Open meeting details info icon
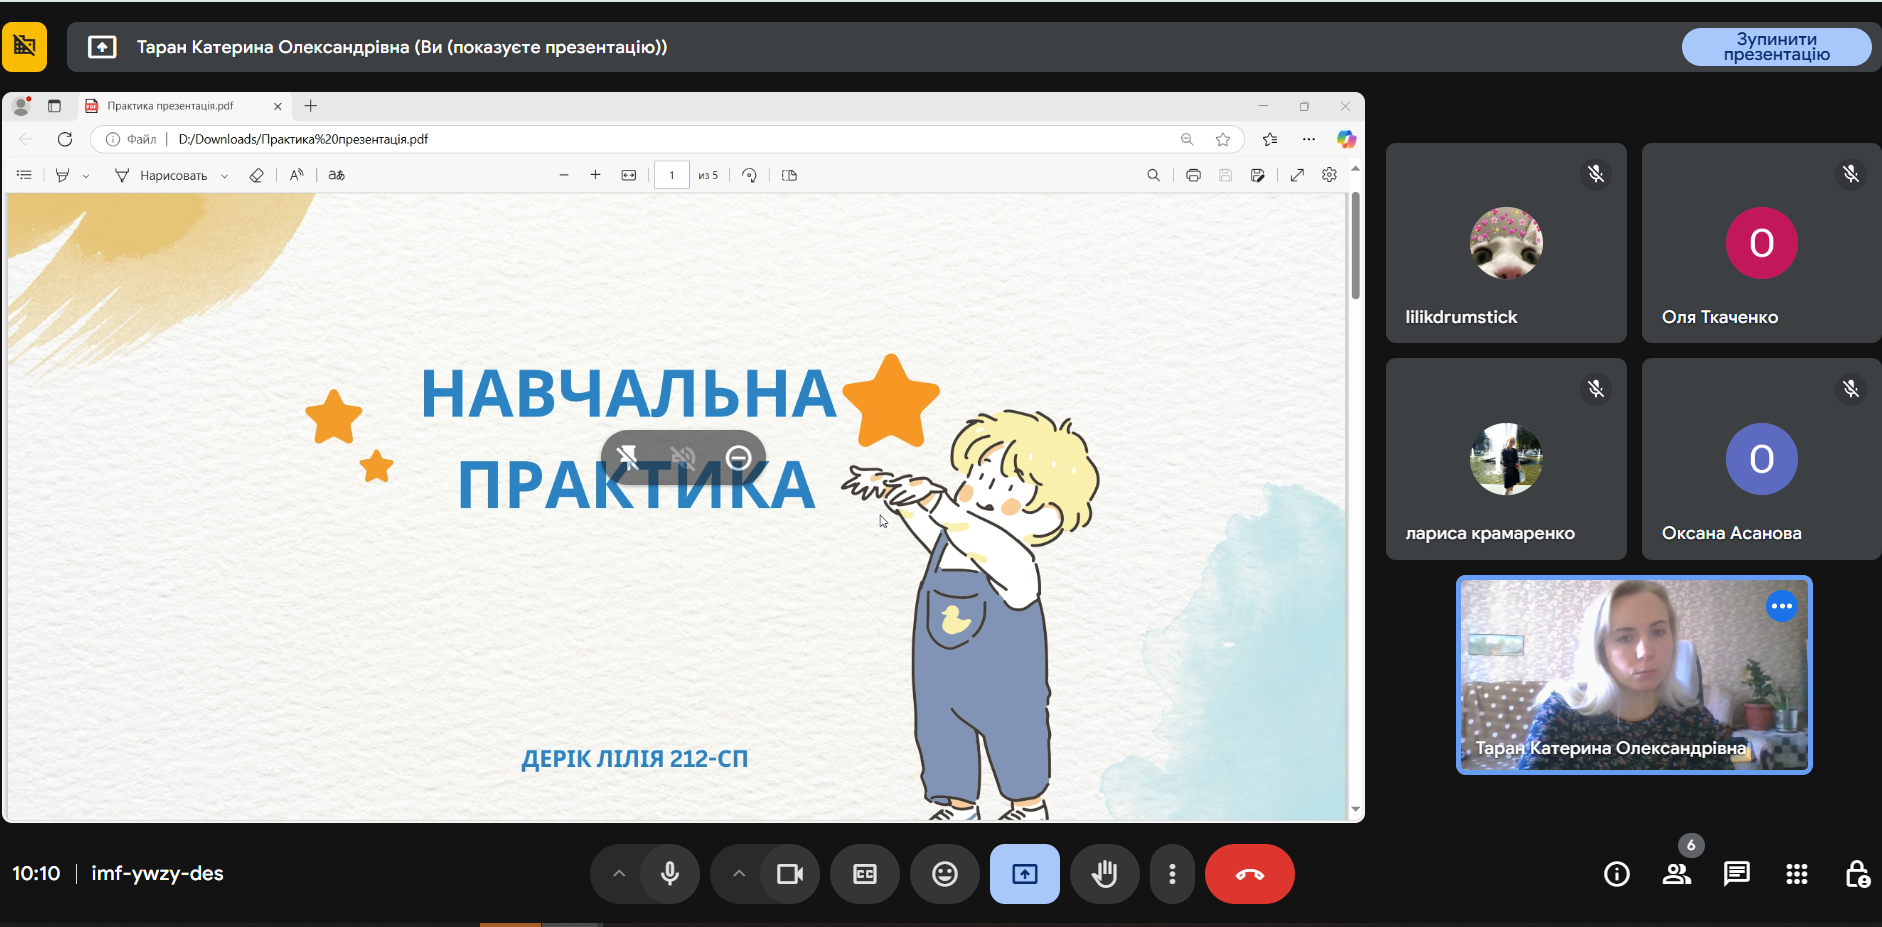Screen dimensions: 1882x927 [x=1616, y=874]
